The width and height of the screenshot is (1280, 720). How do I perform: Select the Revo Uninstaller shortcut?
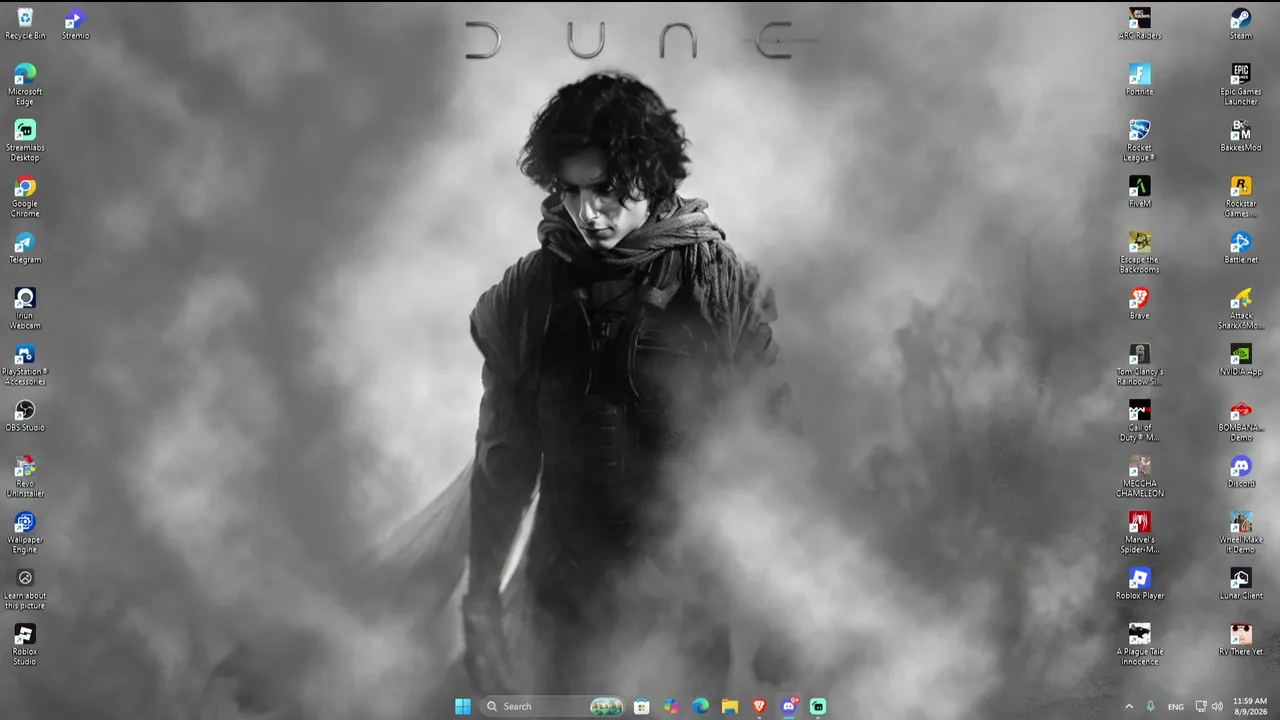25,477
